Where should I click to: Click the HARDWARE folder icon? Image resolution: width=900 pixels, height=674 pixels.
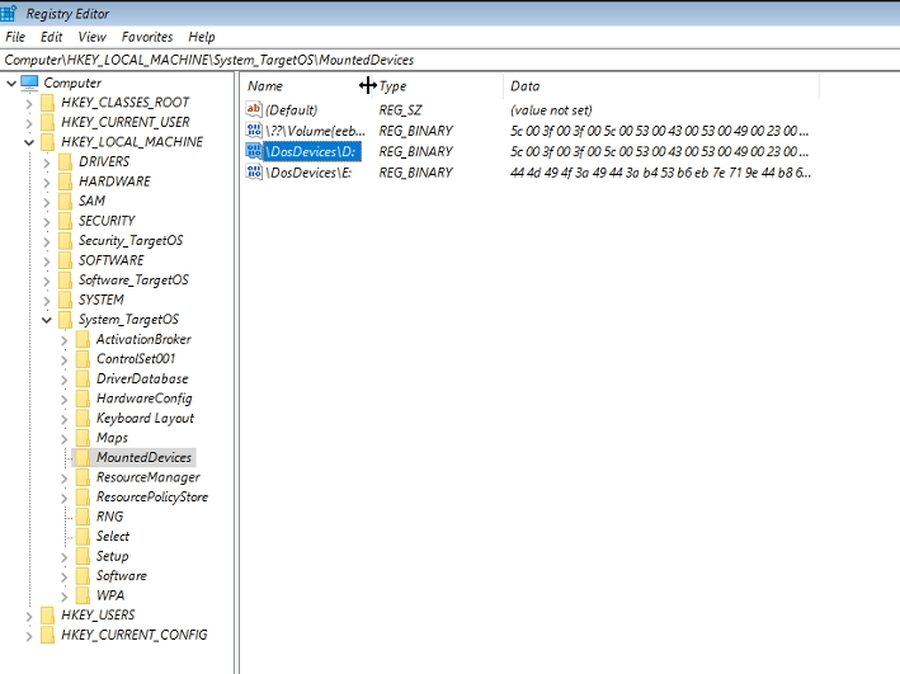coord(65,181)
